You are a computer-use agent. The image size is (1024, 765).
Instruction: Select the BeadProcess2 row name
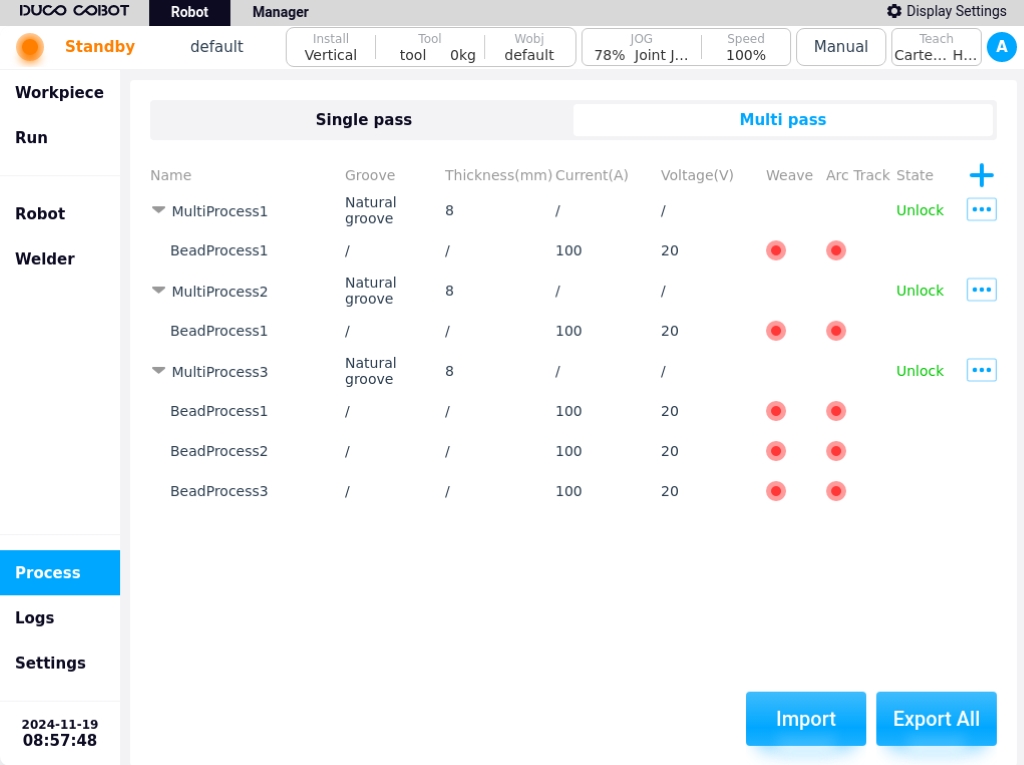[219, 451]
